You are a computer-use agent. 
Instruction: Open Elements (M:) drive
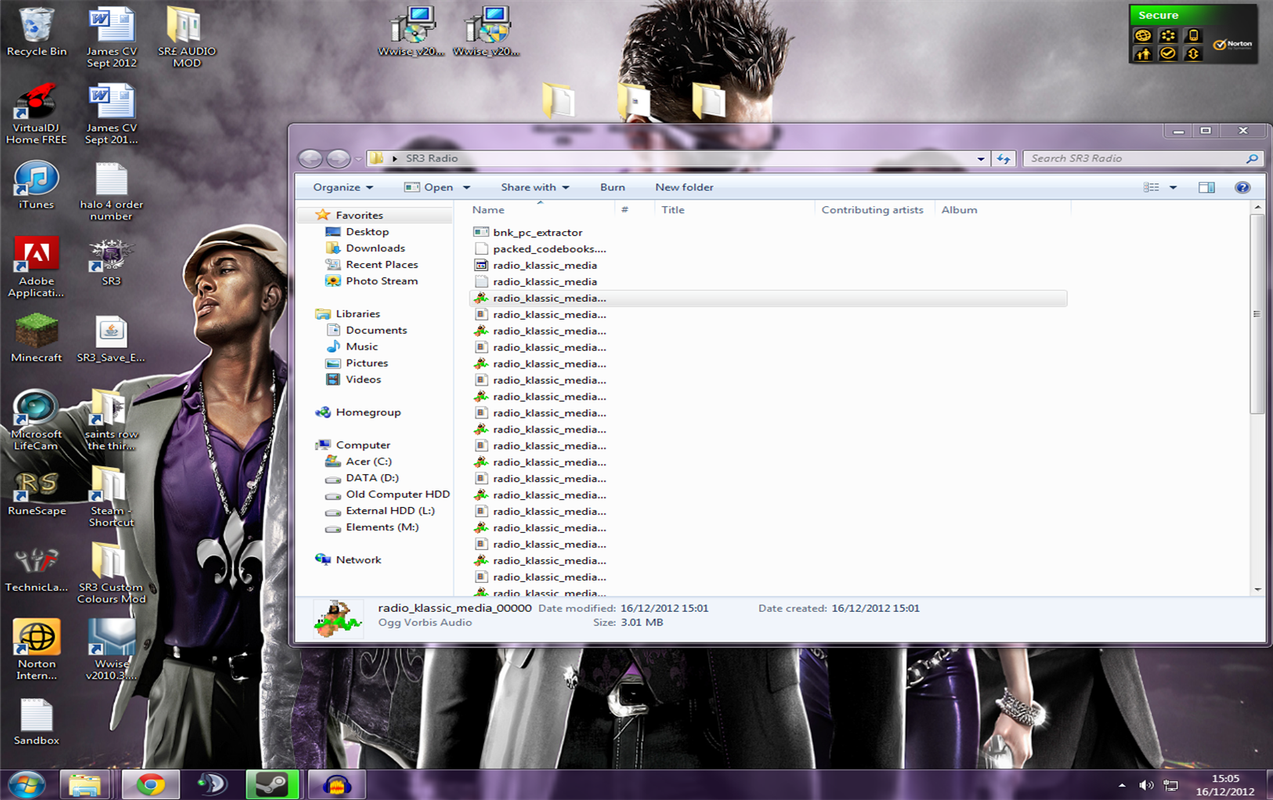click(x=382, y=527)
